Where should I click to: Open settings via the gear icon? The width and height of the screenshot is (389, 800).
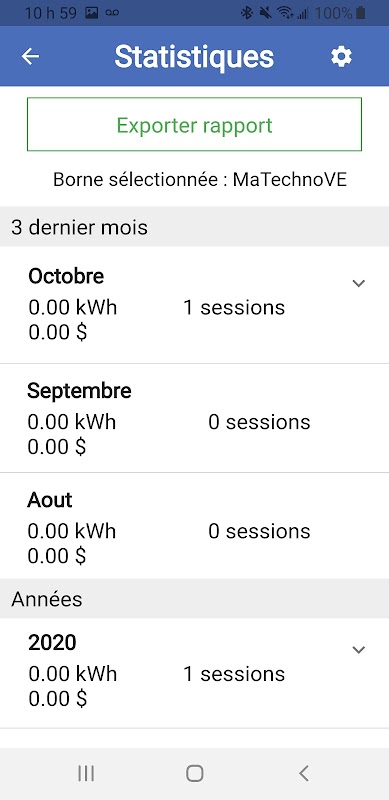point(341,56)
